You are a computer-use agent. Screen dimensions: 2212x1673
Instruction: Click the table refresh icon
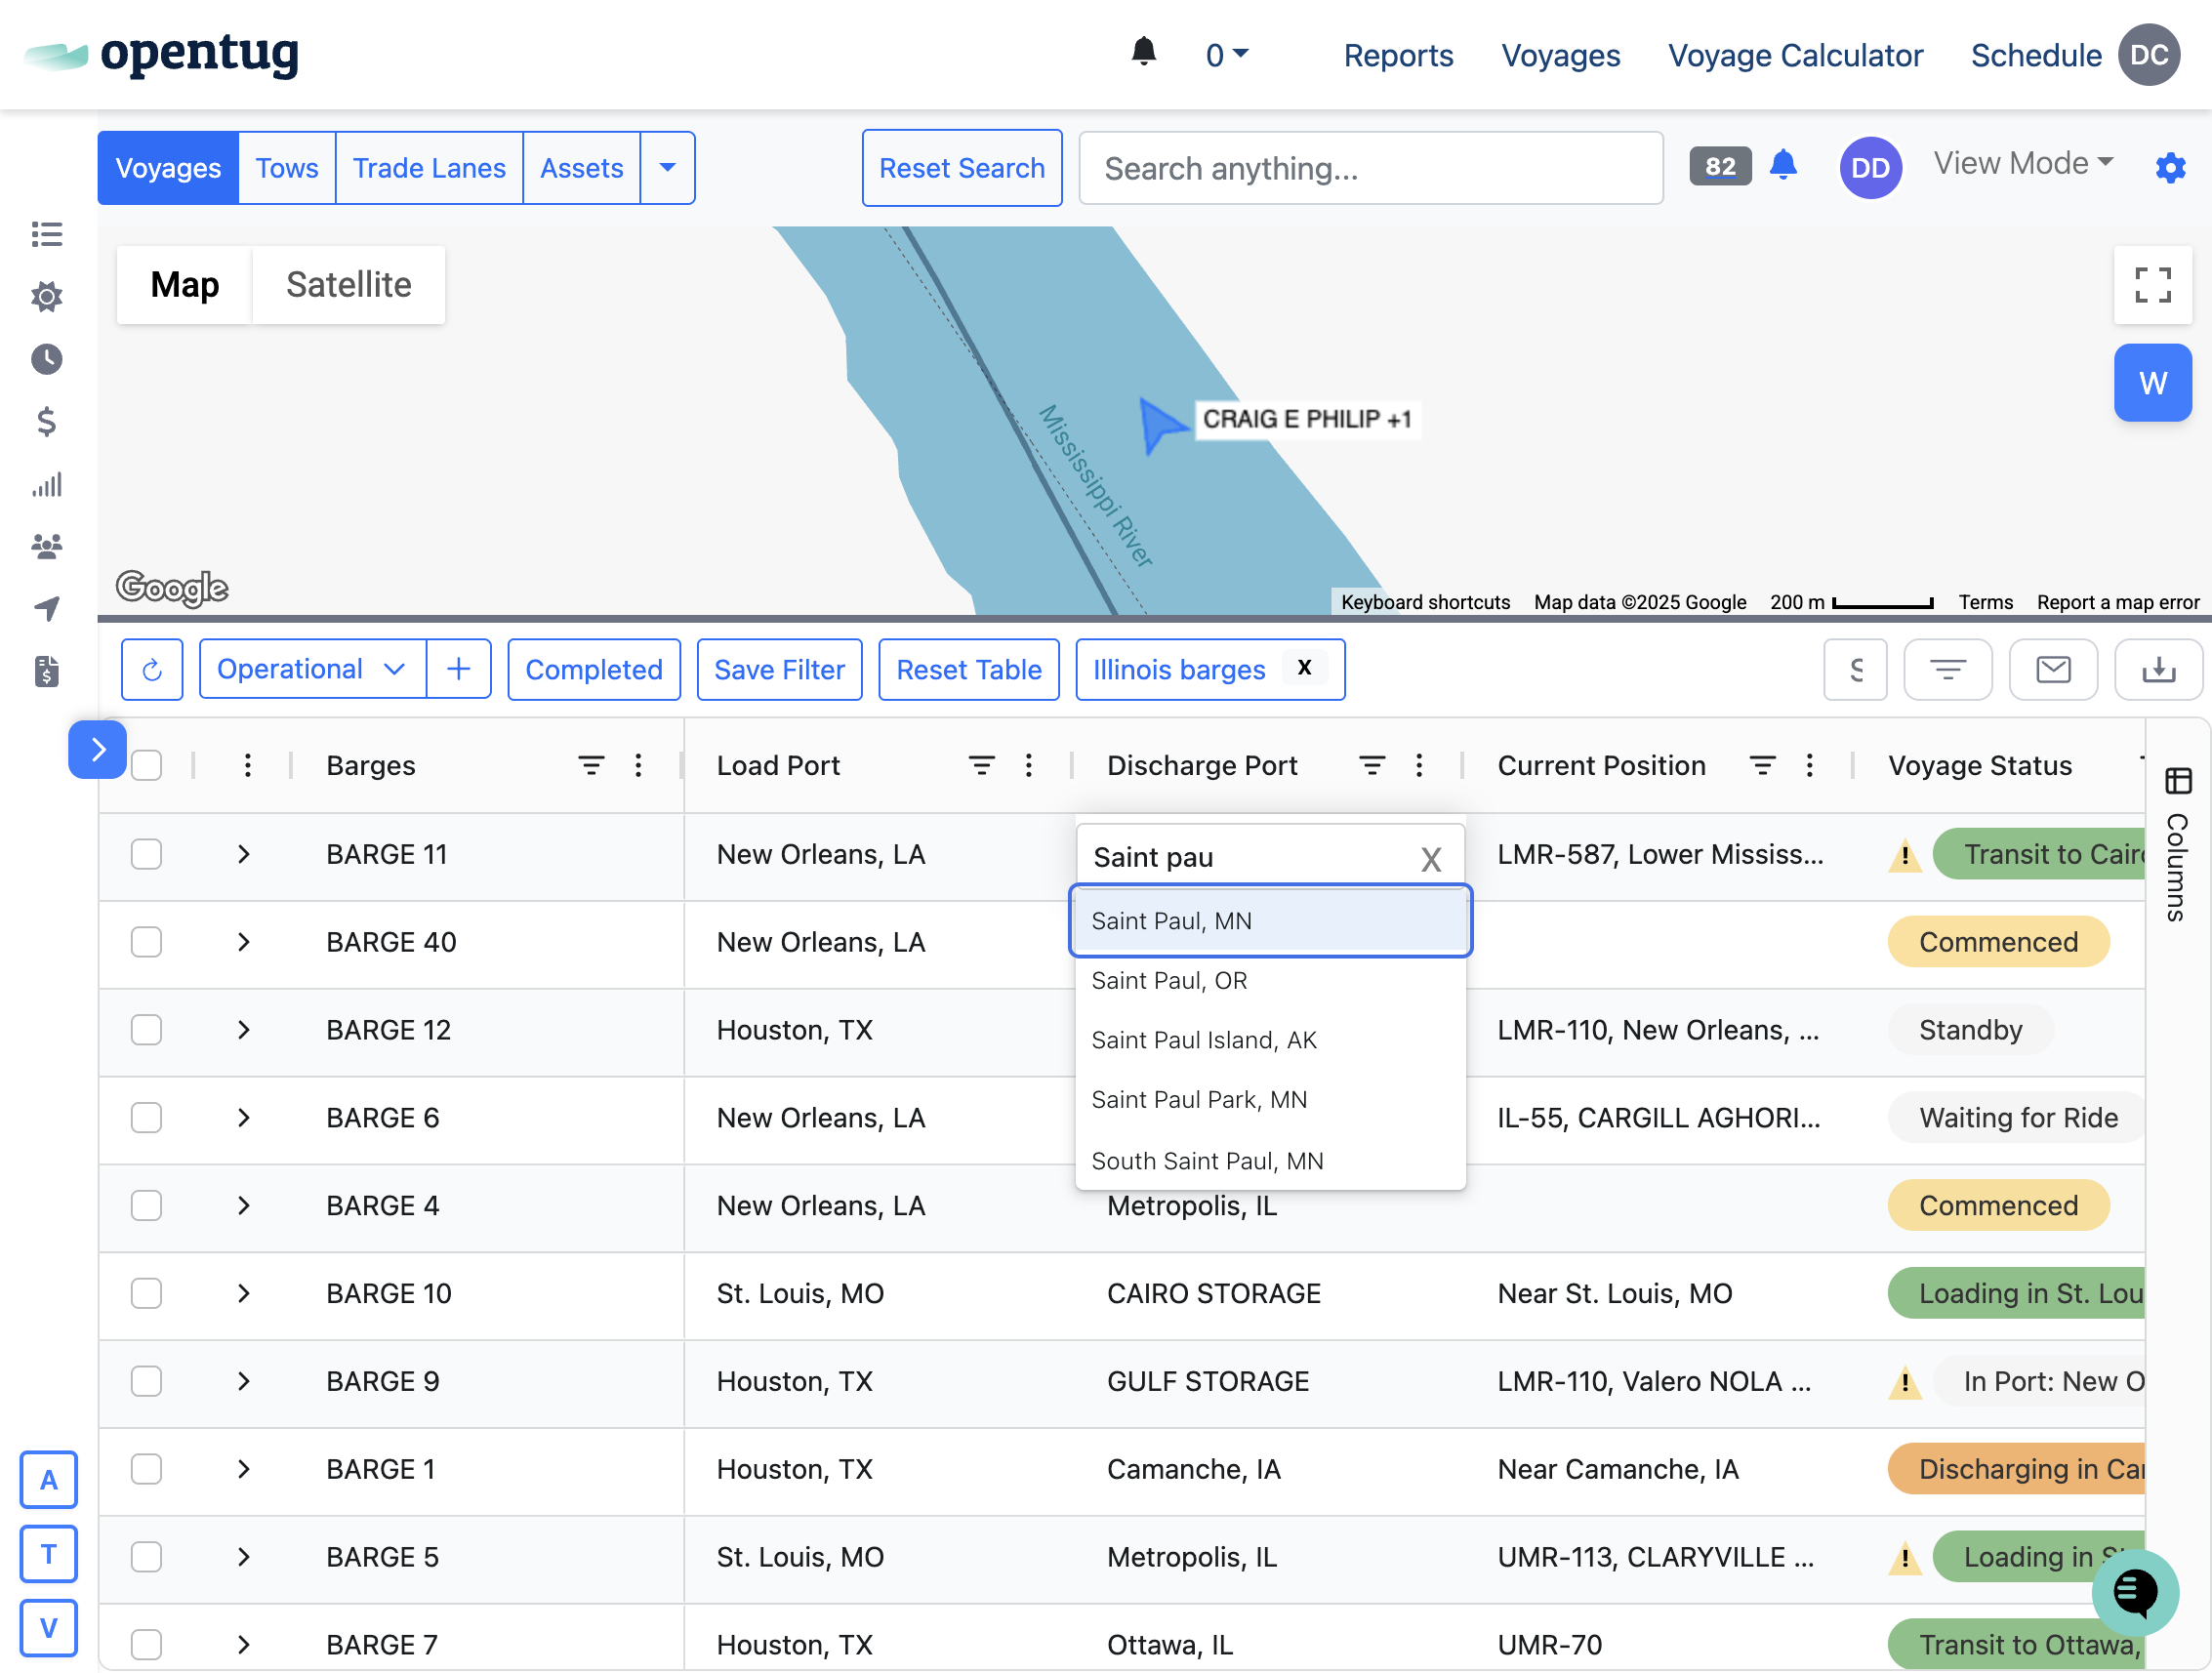pos(152,670)
